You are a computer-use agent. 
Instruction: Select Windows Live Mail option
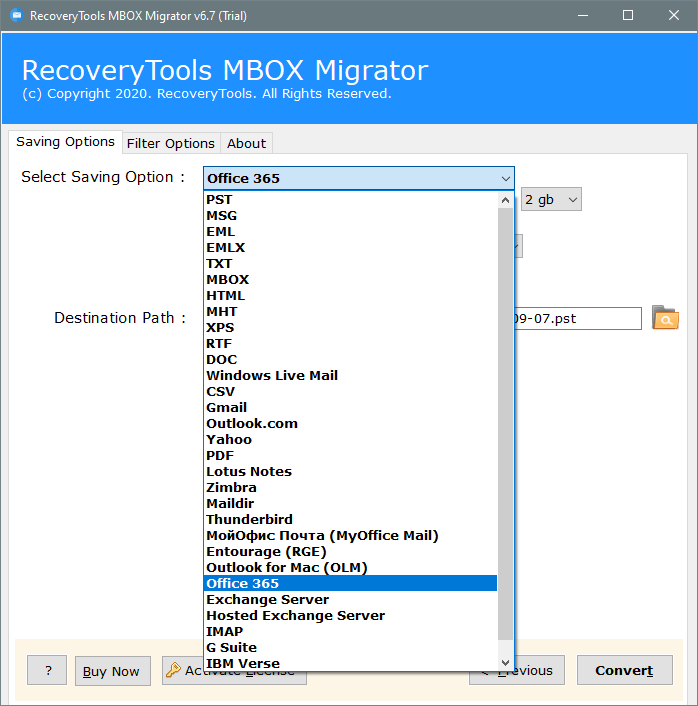click(x=350, y=376)
